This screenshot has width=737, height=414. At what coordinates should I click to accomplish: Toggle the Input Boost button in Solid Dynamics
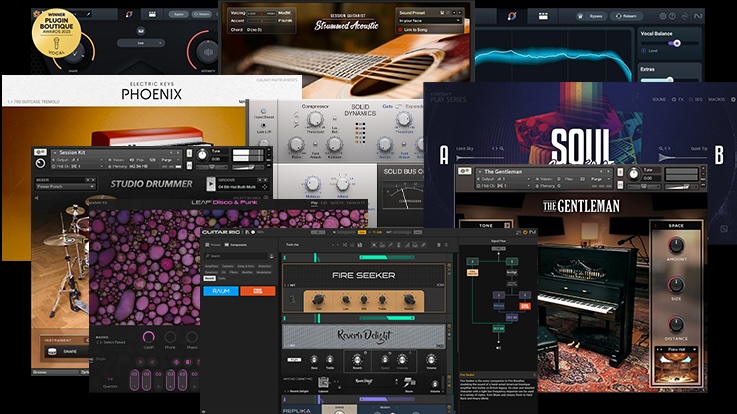(x=263, y=111)
